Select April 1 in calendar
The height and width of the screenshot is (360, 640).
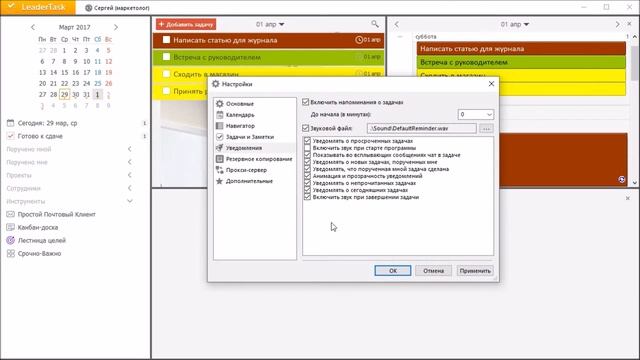click(x=97, y=94)
